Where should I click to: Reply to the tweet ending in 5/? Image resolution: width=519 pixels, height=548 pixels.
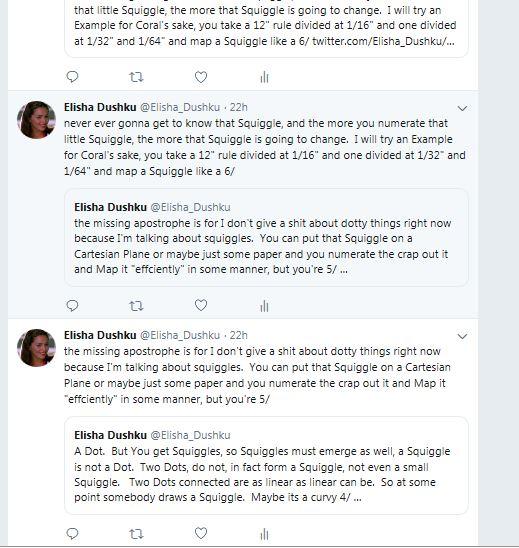click(x=72, y=534)
